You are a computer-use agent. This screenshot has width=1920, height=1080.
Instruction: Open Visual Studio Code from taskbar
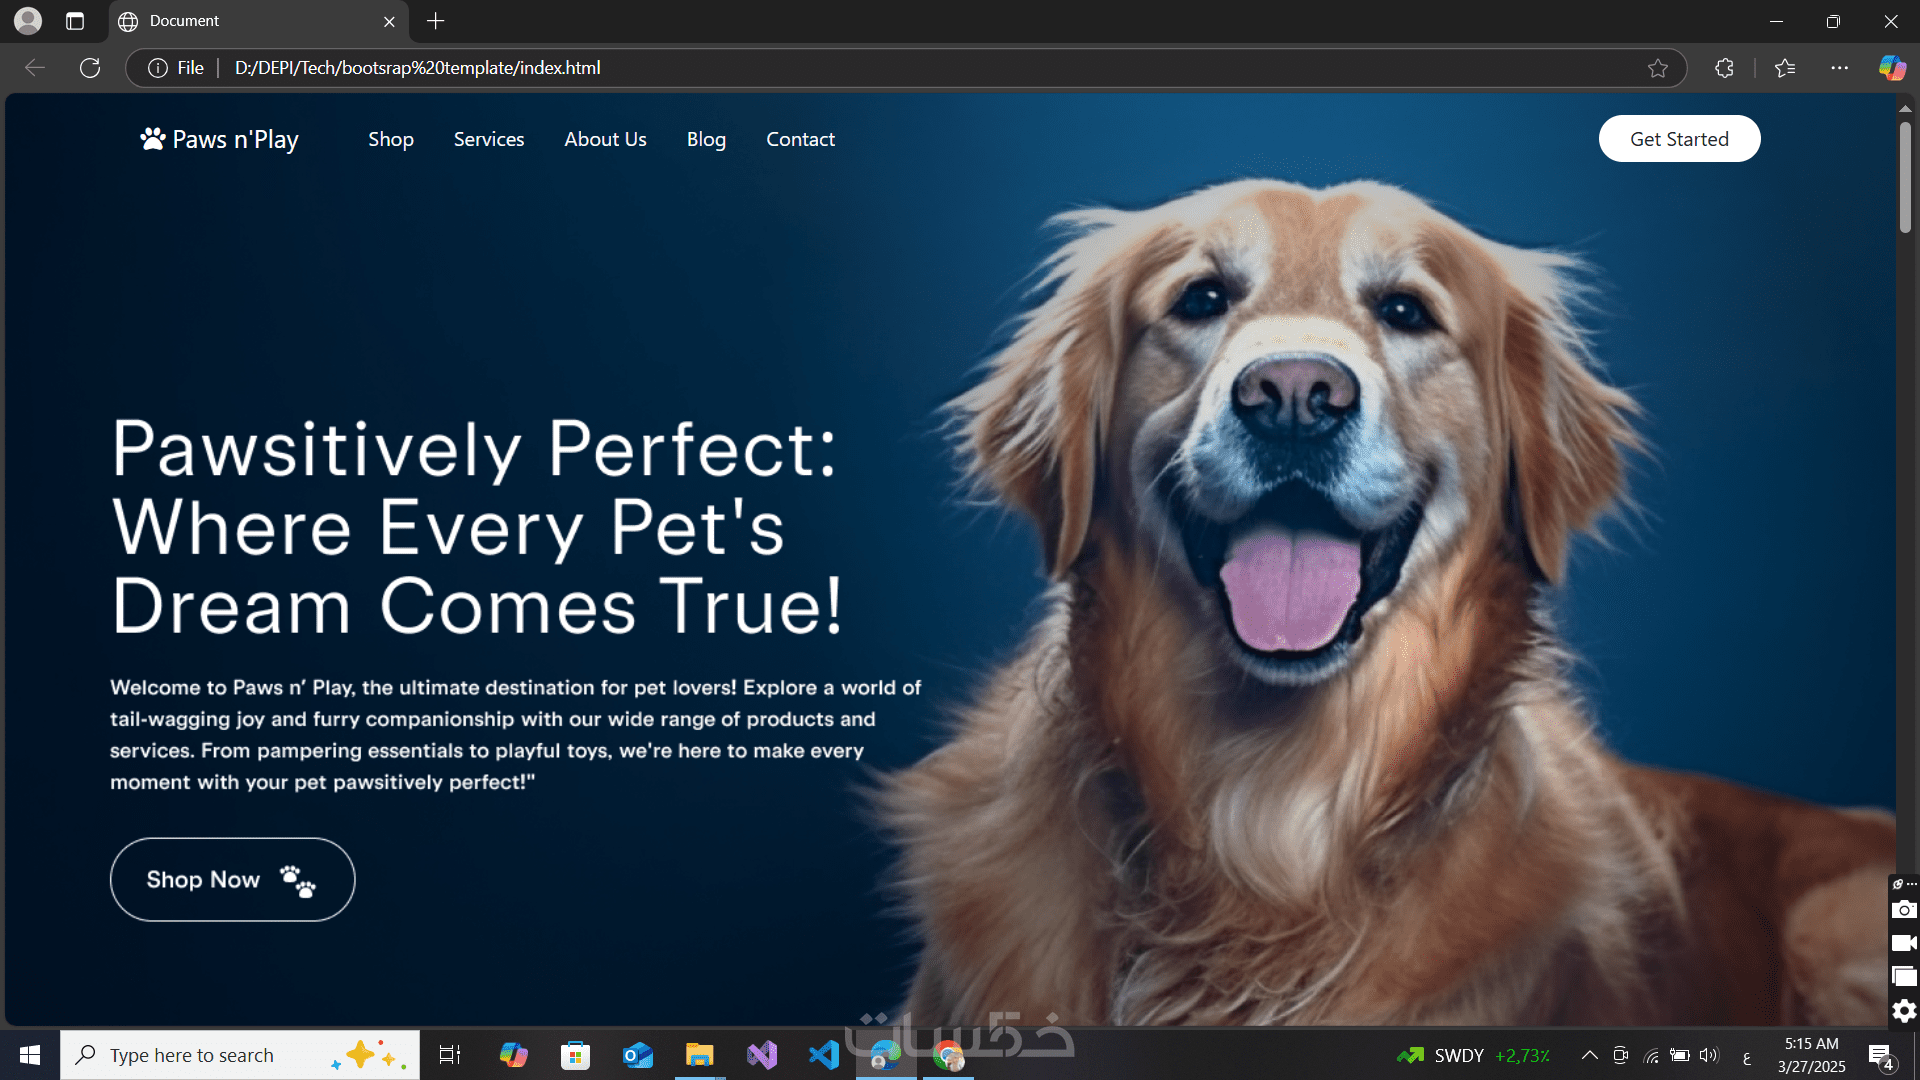click(x=824, y=1055)
